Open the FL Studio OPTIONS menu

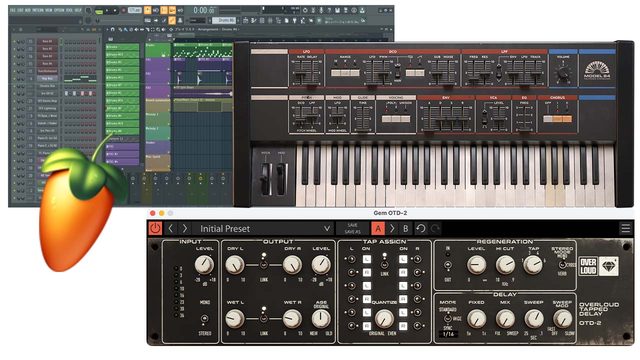pyautogui.click(x=60, y=10)
